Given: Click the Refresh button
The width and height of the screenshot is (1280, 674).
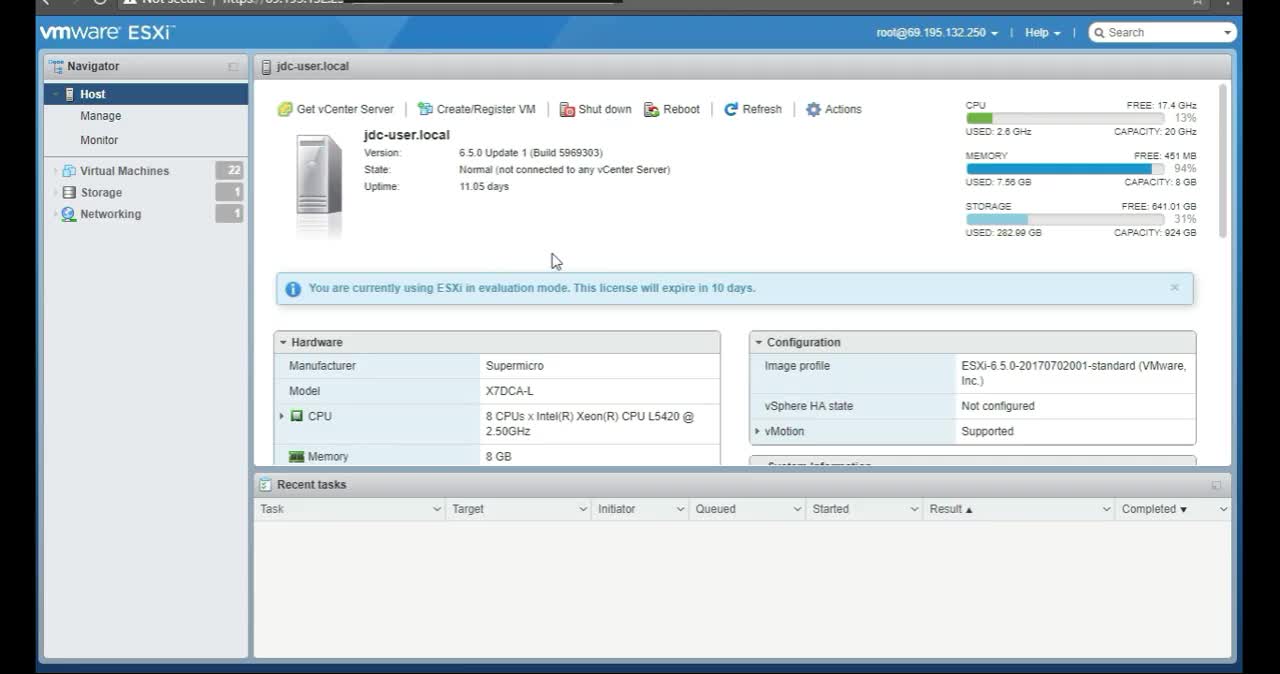Looking at the screenshot, I should pos(753,109).
